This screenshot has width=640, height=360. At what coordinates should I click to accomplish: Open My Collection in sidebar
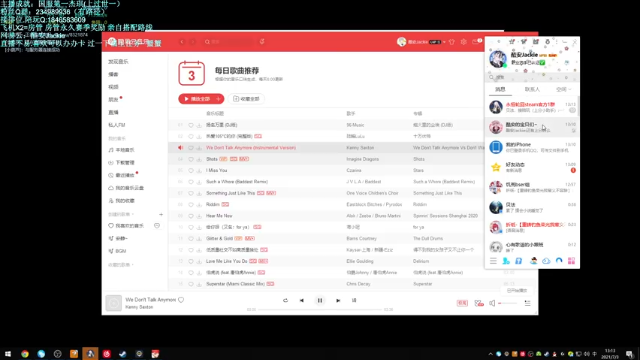click(x=121, y=201)
